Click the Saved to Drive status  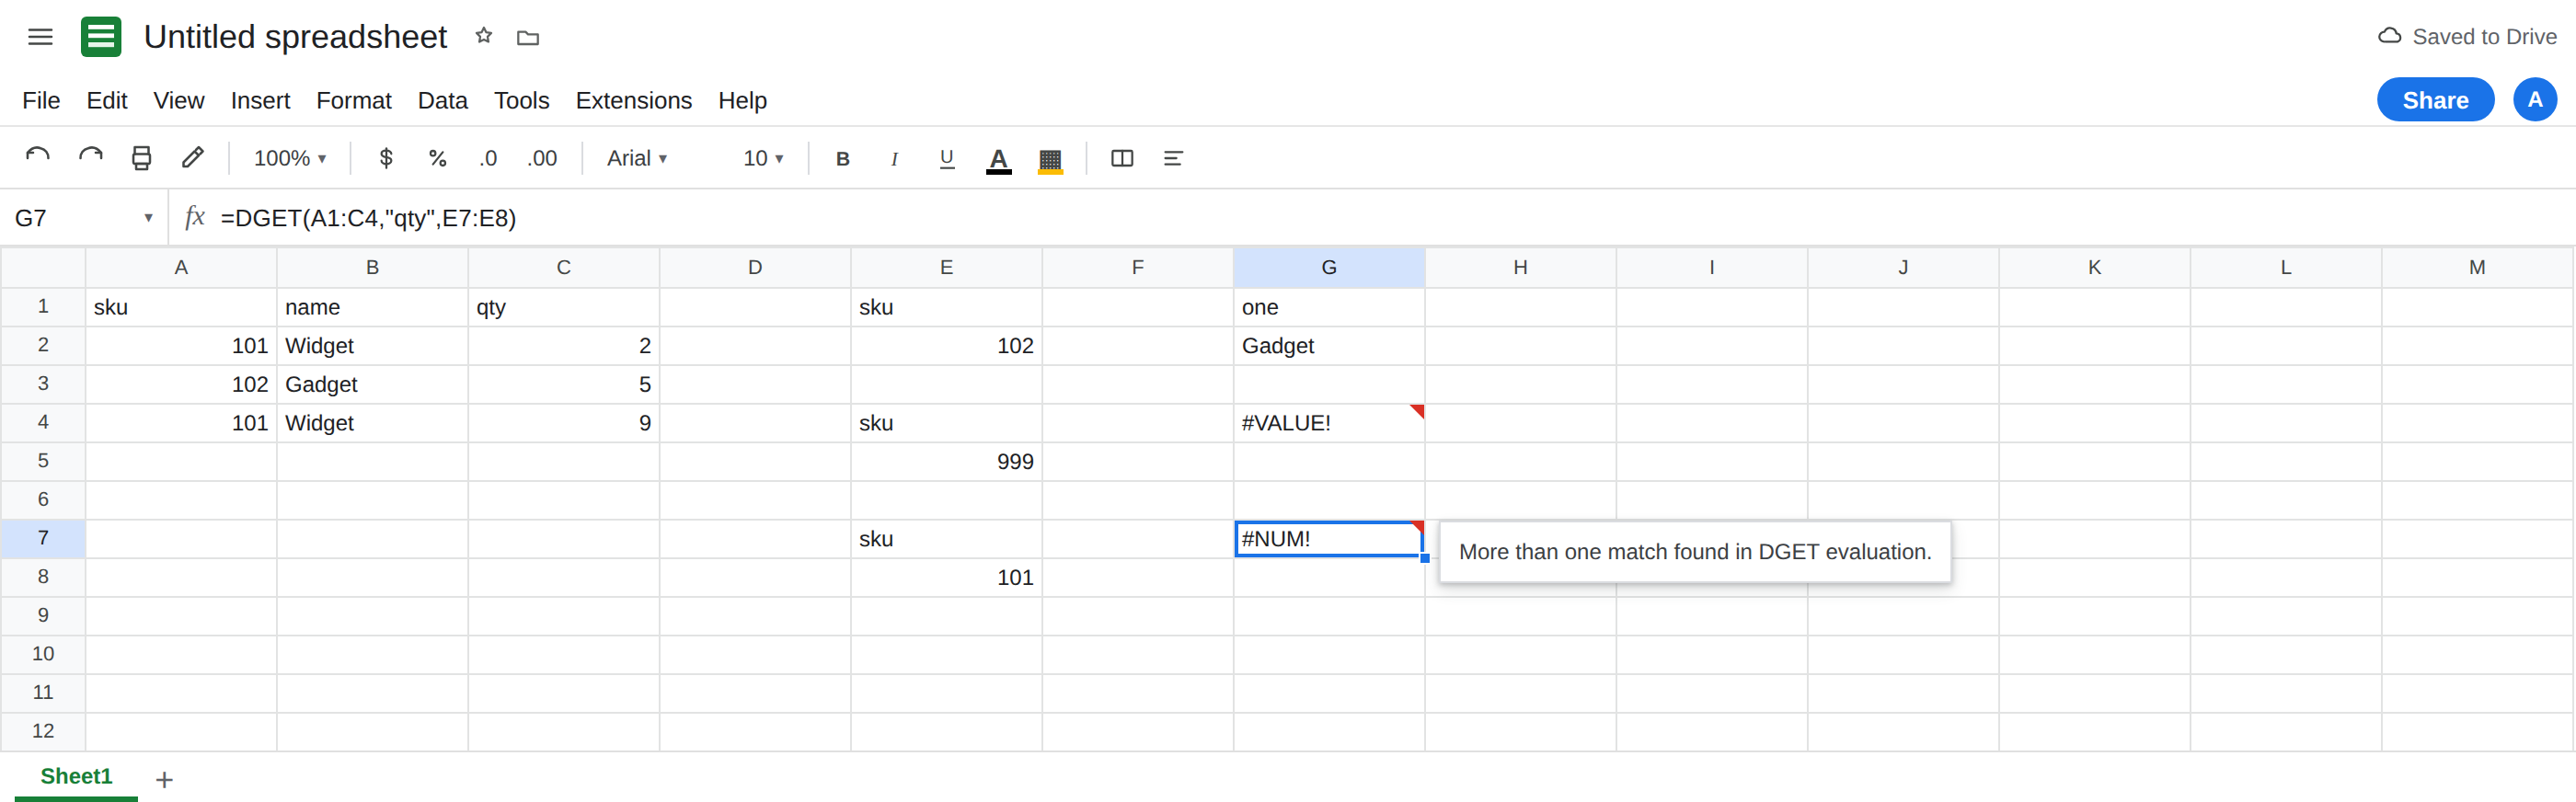[2467, 36]
